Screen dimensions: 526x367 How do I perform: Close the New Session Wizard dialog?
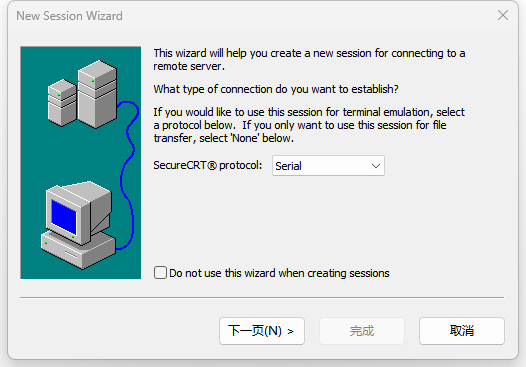(x=503, y=15)
